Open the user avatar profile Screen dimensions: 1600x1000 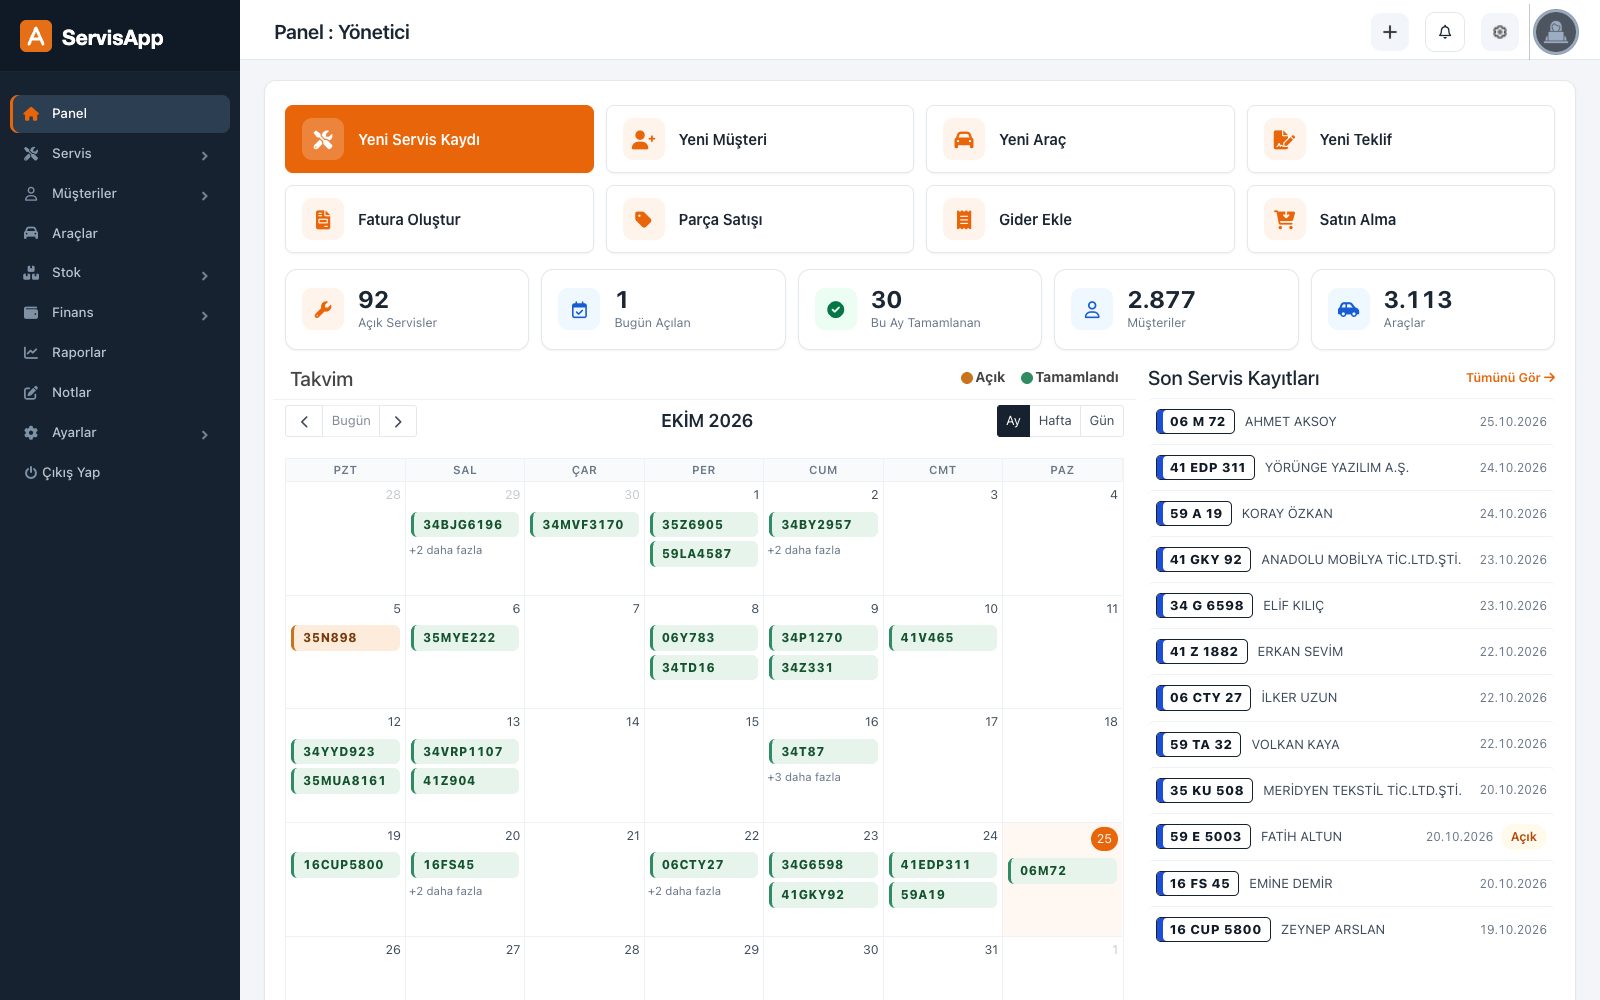[1556, 32]
